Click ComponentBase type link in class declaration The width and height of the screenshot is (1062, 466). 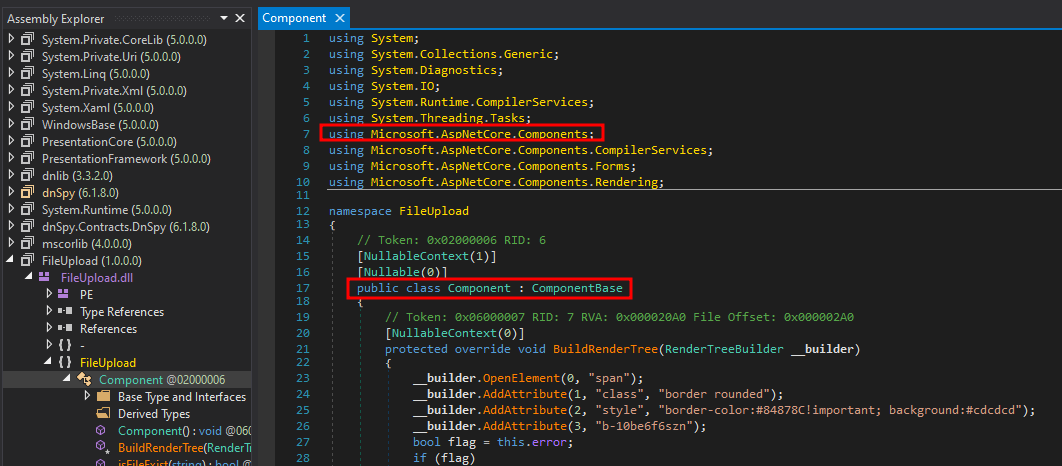(x=577, y=289)
